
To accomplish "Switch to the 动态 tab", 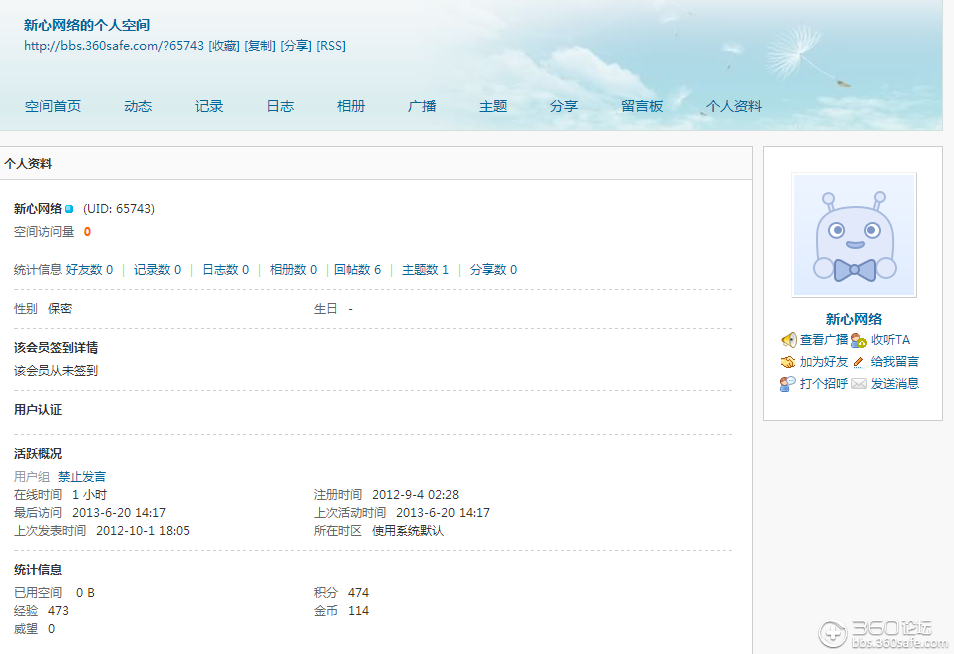I will pos(137,105).
